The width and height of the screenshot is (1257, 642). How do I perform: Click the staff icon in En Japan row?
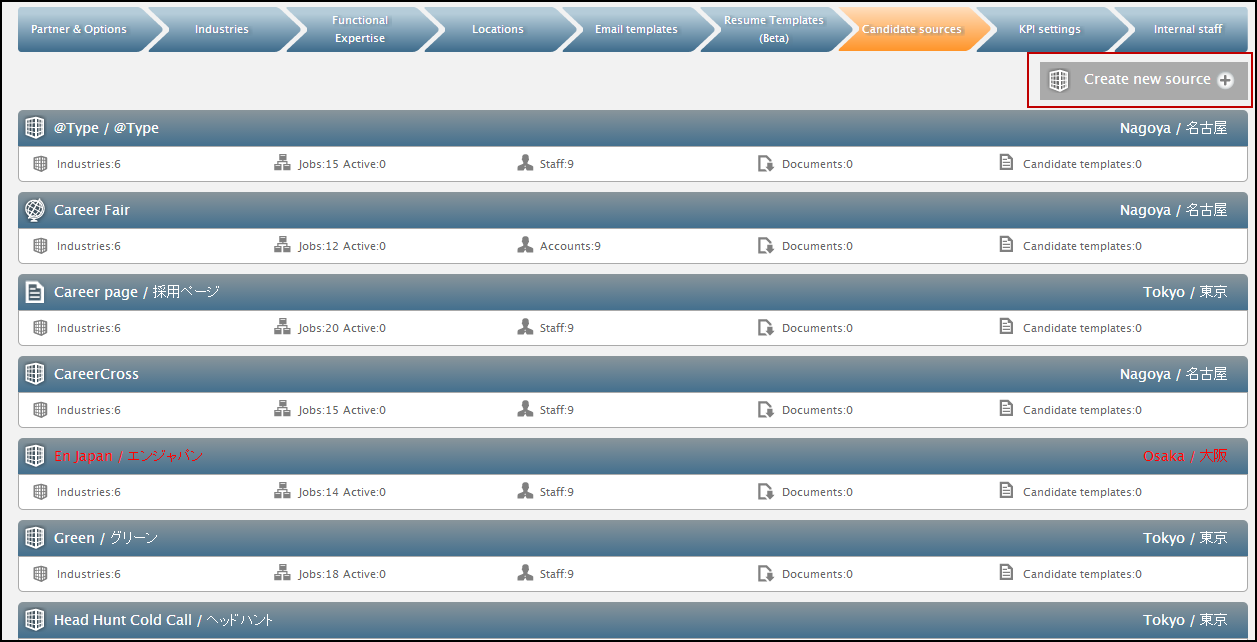click(x=525, y=491)
